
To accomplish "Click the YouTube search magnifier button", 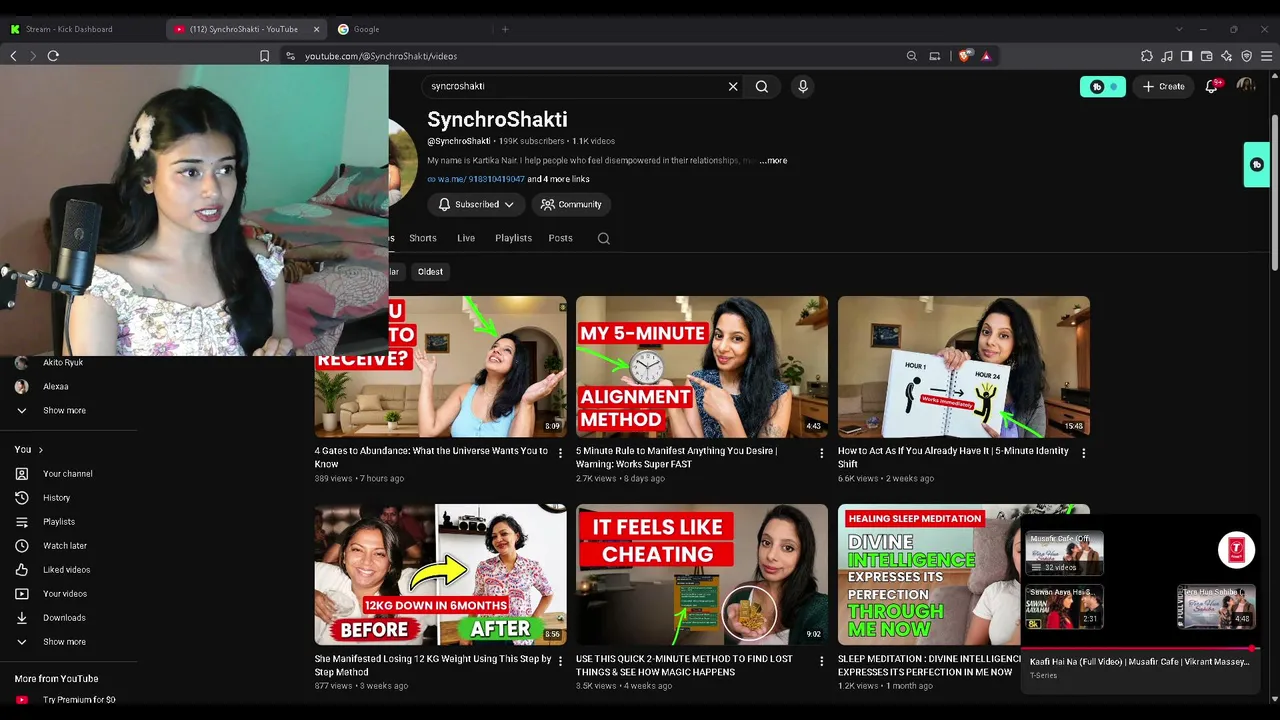I will click(762, 86).
